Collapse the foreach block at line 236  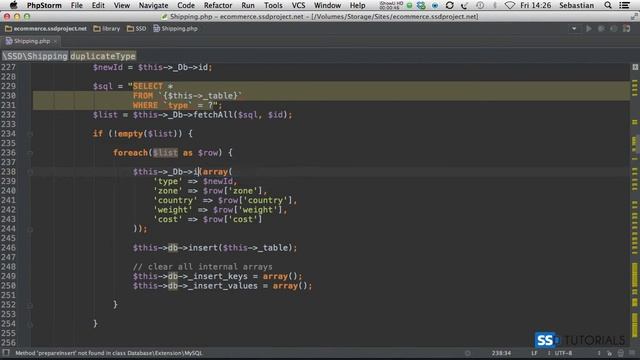(x=30, y=153)
